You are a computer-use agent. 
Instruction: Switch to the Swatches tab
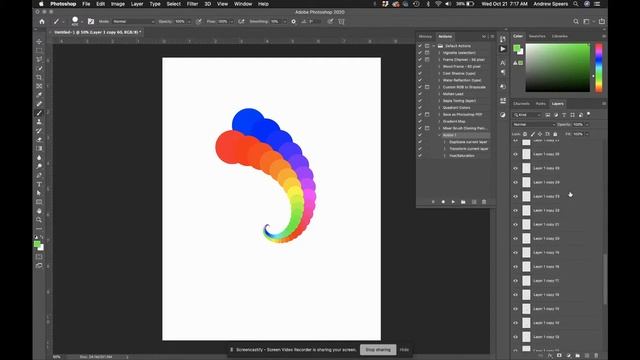[x=537, y=36]
